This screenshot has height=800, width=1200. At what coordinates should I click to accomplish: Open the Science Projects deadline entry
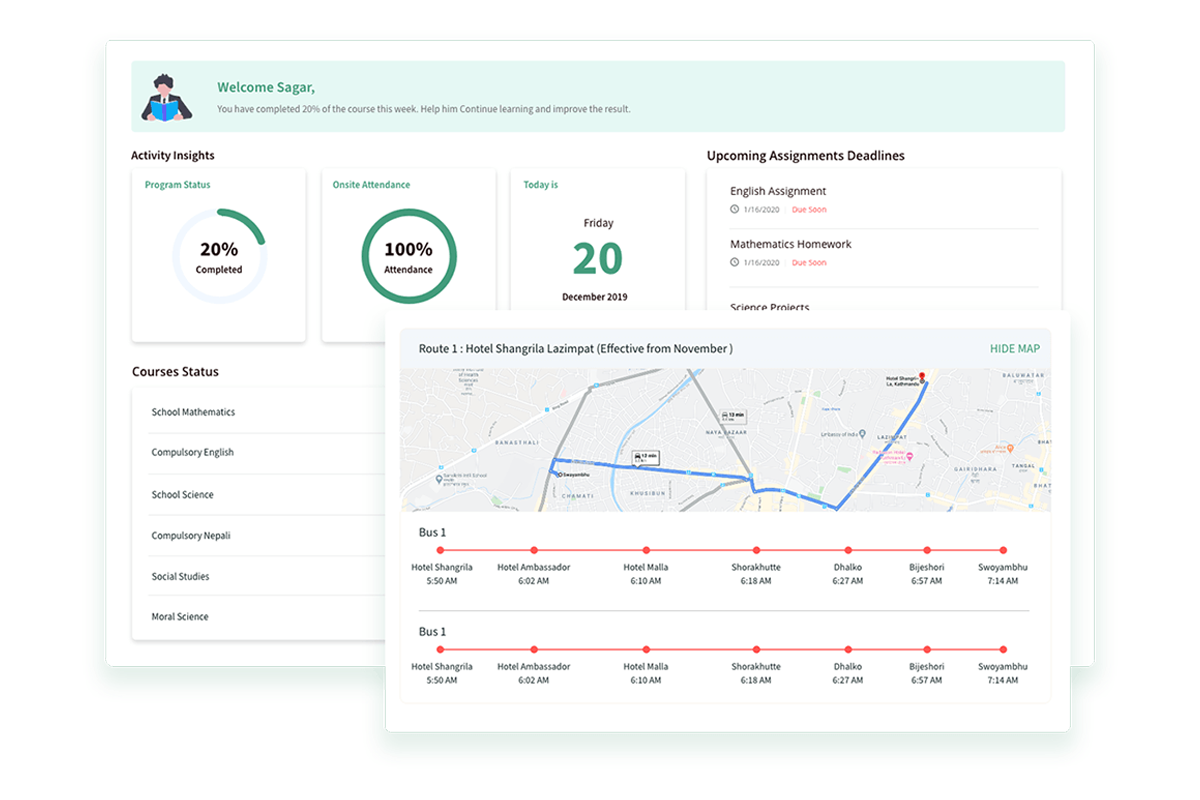pyautogui.click(x=770, y=307)
